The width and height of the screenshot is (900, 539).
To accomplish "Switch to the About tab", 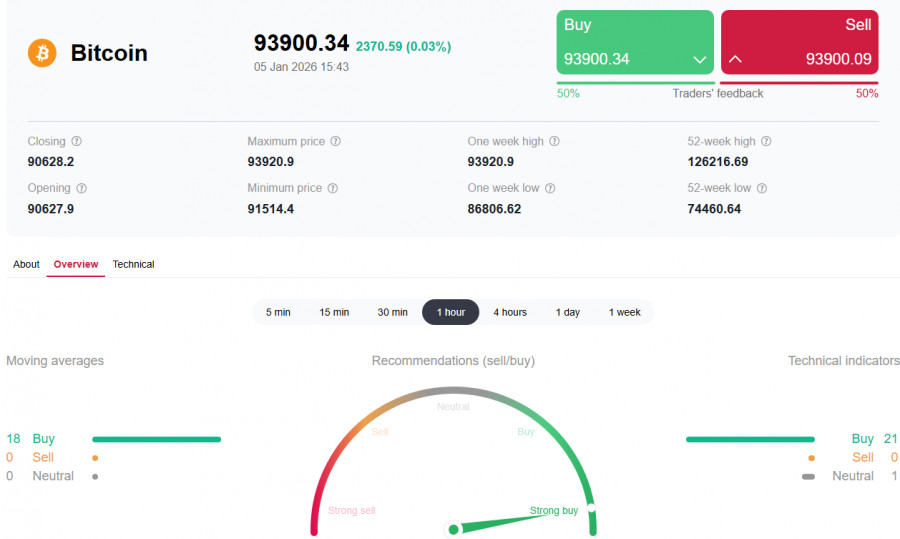I will [x=26, y=264].
